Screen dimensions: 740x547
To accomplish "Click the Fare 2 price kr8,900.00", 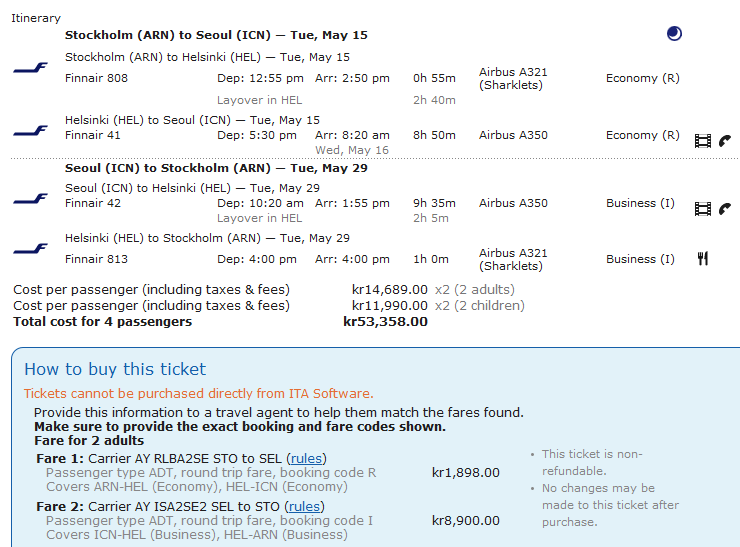I will coord(466,521).
